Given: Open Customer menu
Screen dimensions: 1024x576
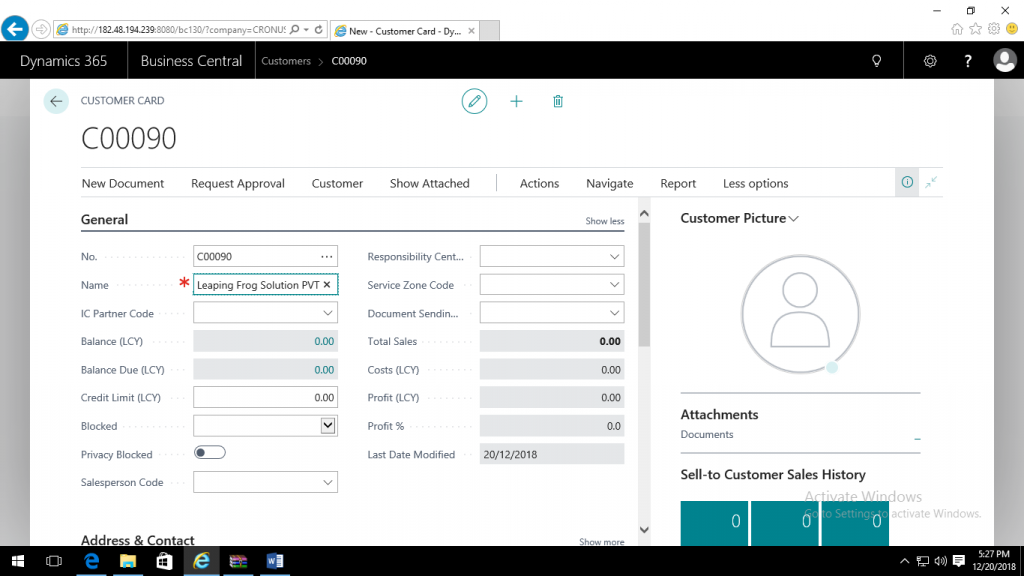Looking at the screenshot, I should click(337, 184).
